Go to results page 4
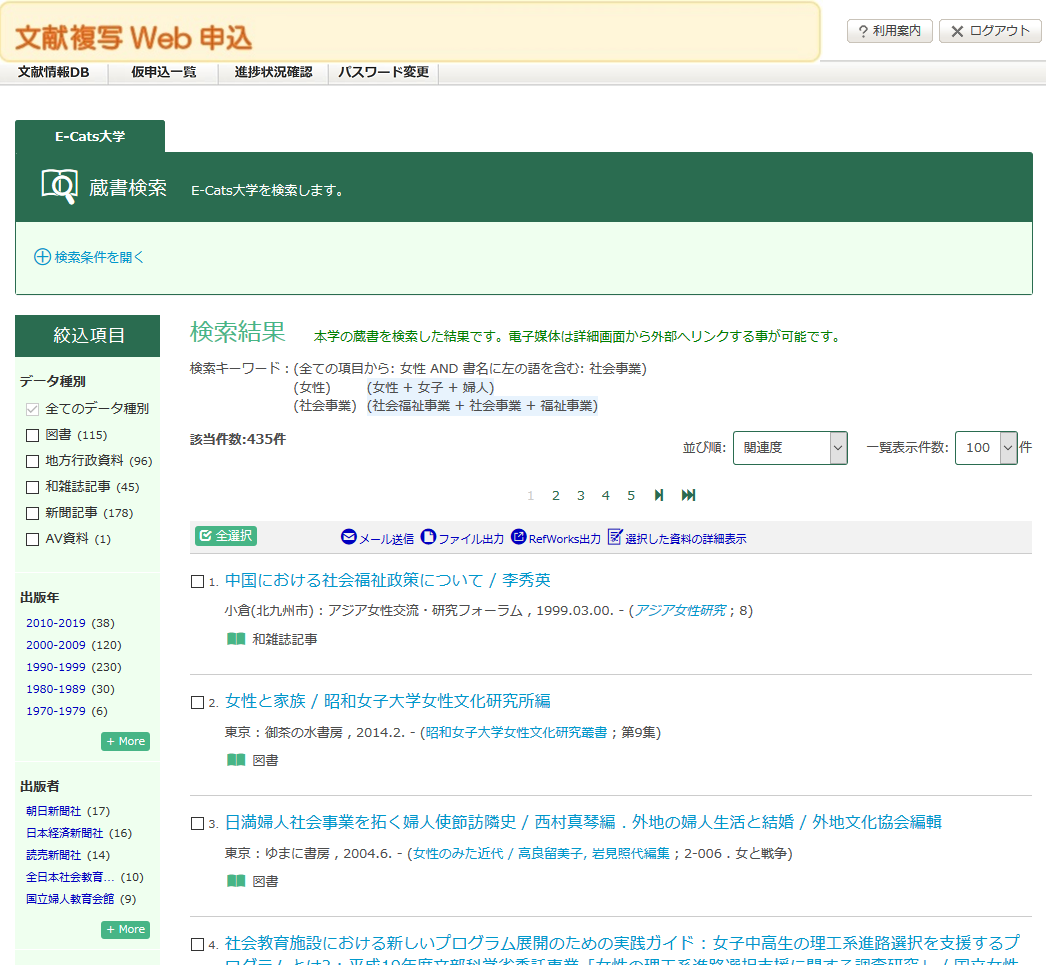The image size is (1046, 965). pyautogui.click(x=606, y=496)
